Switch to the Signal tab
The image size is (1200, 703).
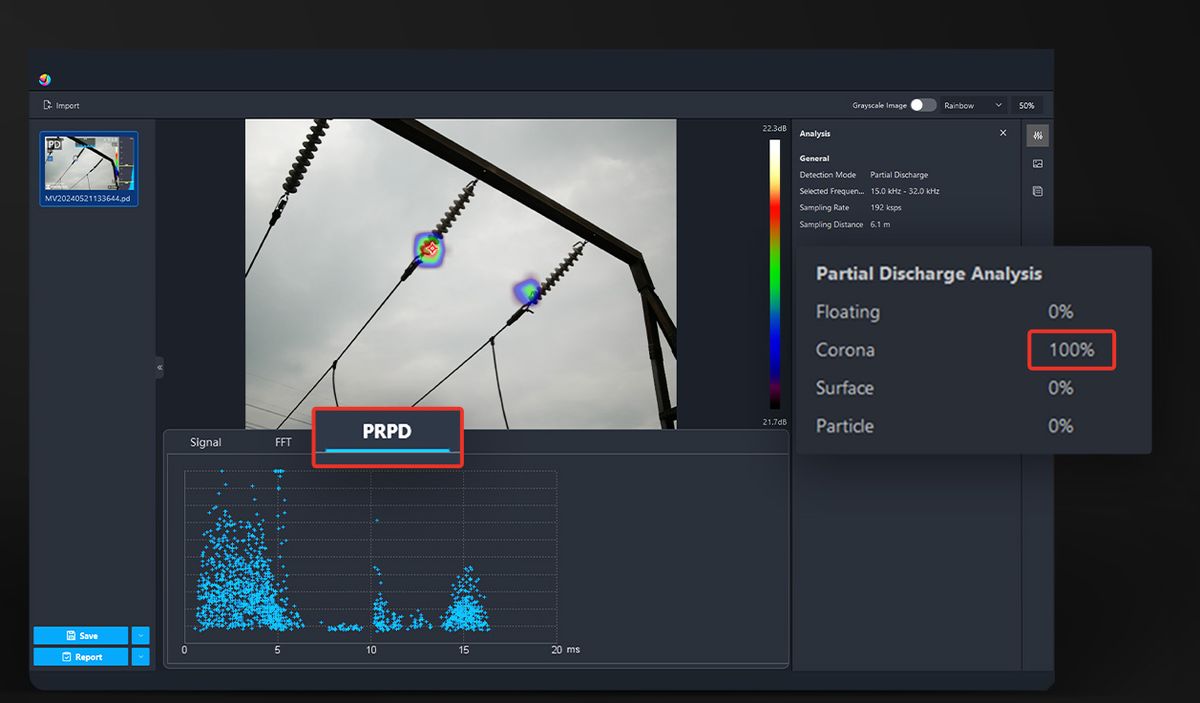pyautogui.click(x=206, y=442)
